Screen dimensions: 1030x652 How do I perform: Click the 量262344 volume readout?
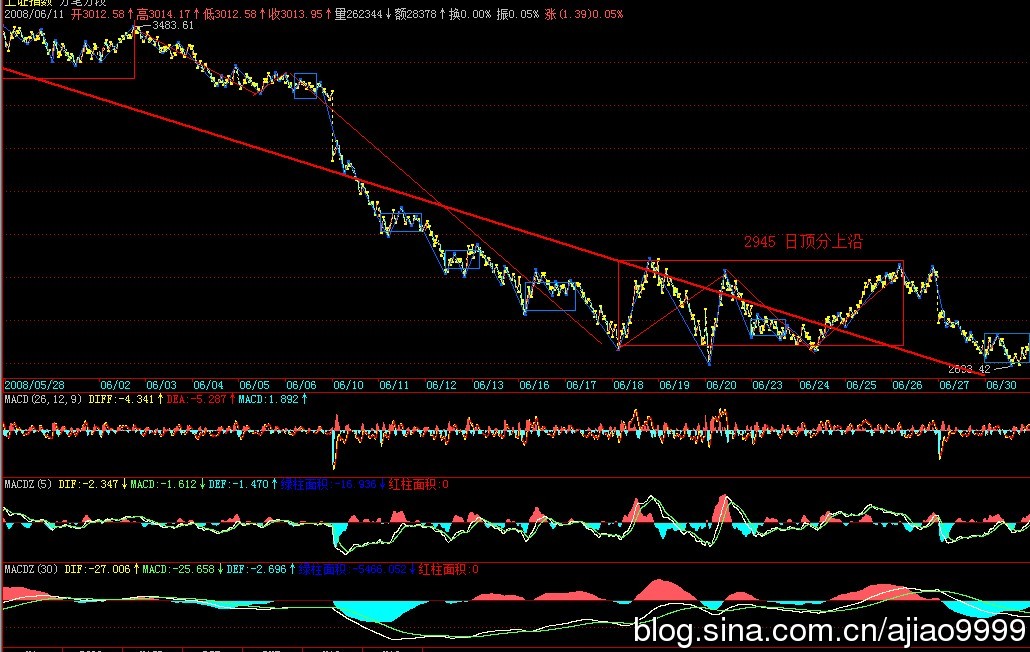coord(361,15)
